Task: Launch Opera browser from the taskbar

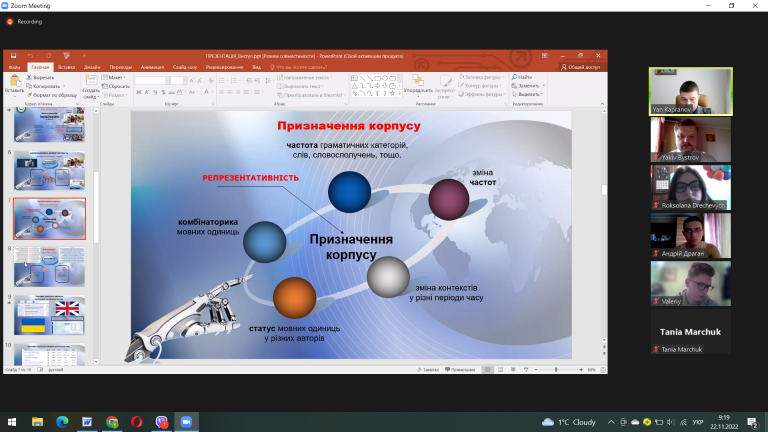Action: pos(137,422)
